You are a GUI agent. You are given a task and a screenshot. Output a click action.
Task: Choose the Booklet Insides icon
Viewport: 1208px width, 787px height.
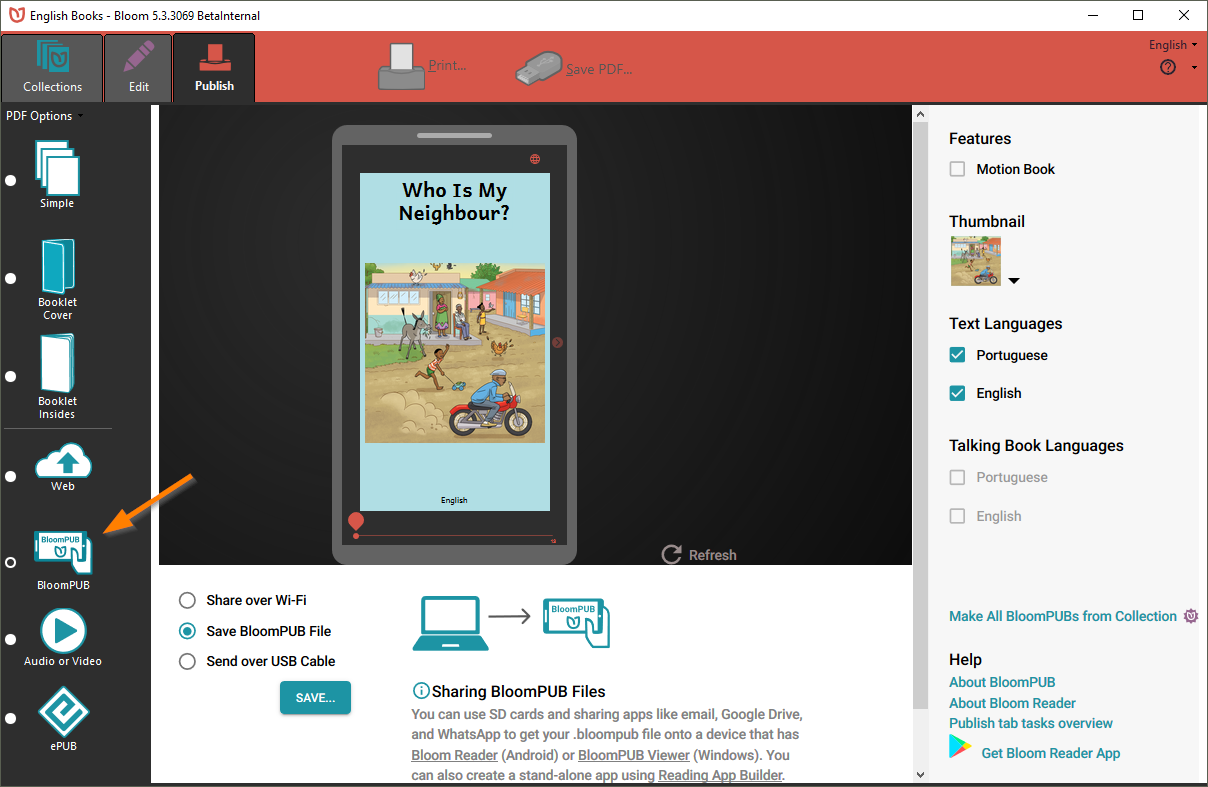[x=57, y=363]
